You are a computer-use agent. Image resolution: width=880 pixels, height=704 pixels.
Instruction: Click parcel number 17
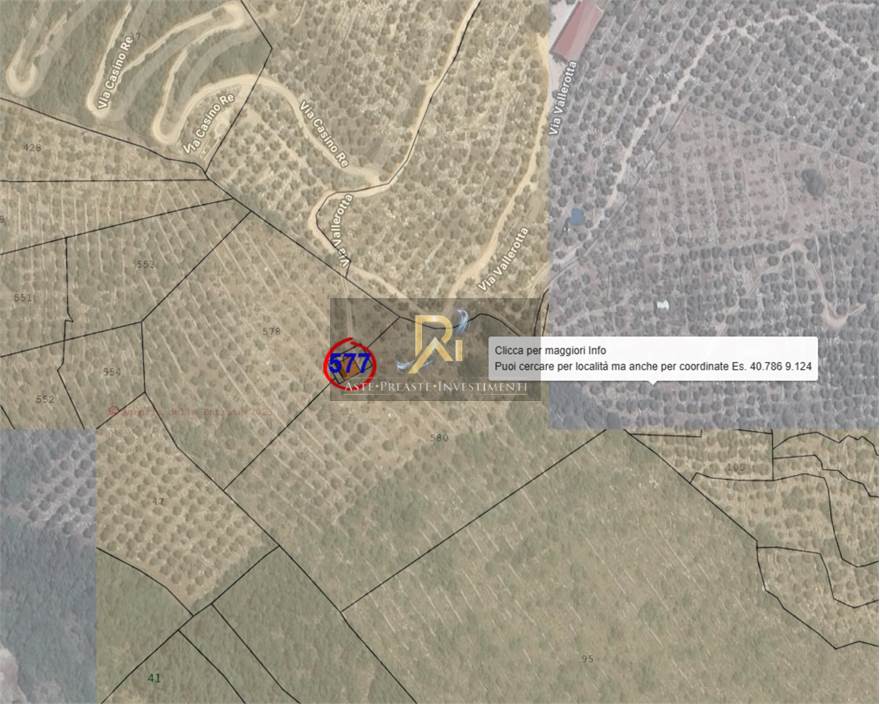pos(159,500)
